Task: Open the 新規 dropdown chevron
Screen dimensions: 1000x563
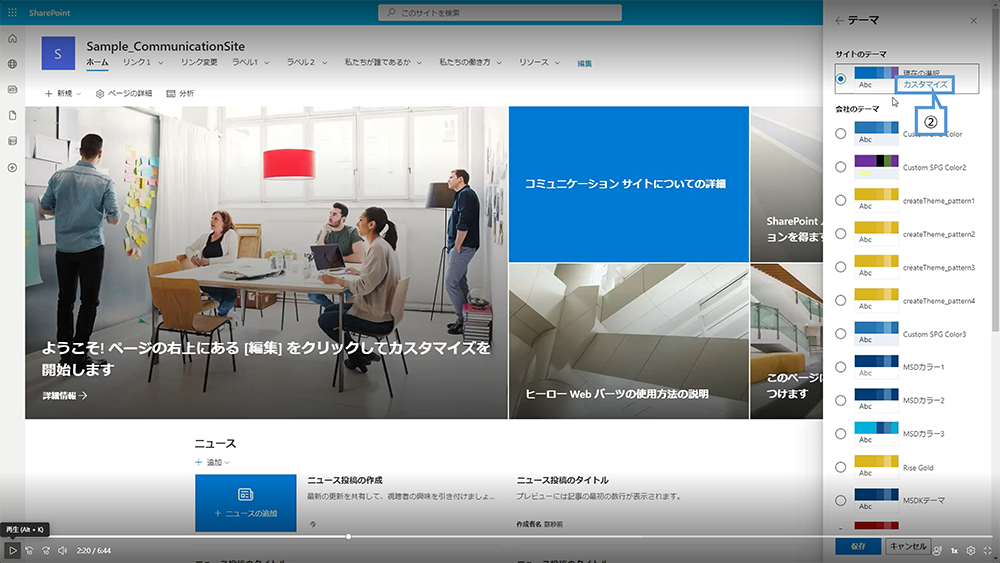Action: (78, 94)
